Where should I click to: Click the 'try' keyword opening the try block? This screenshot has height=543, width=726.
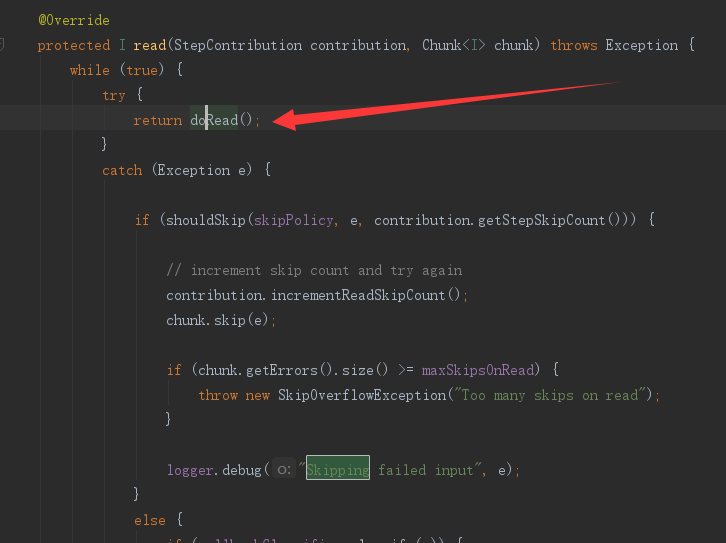tap(114, 95)
